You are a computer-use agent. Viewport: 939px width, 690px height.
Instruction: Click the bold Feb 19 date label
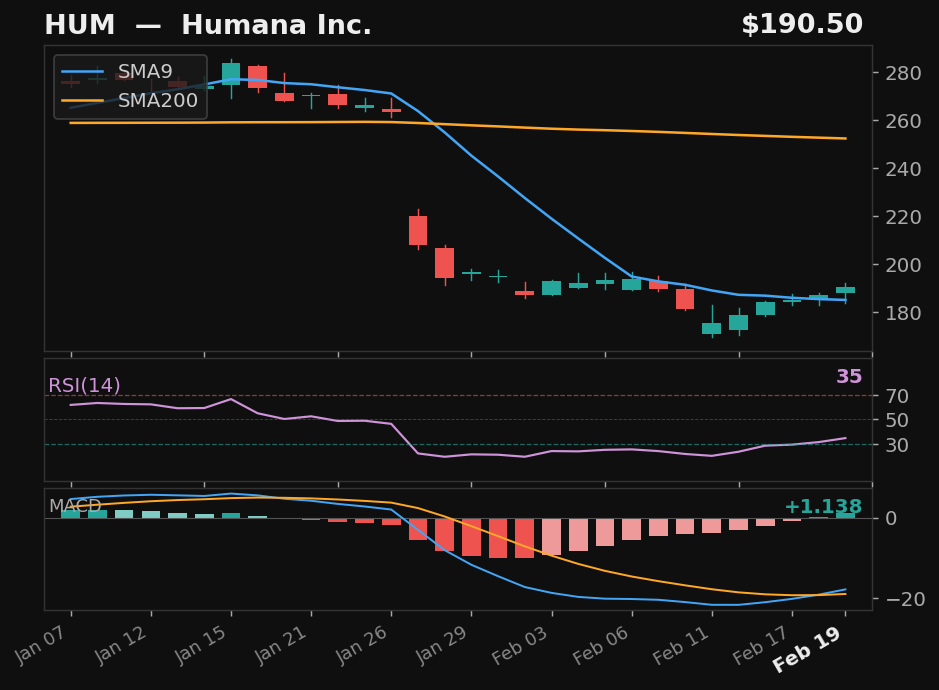coord(808,649)
